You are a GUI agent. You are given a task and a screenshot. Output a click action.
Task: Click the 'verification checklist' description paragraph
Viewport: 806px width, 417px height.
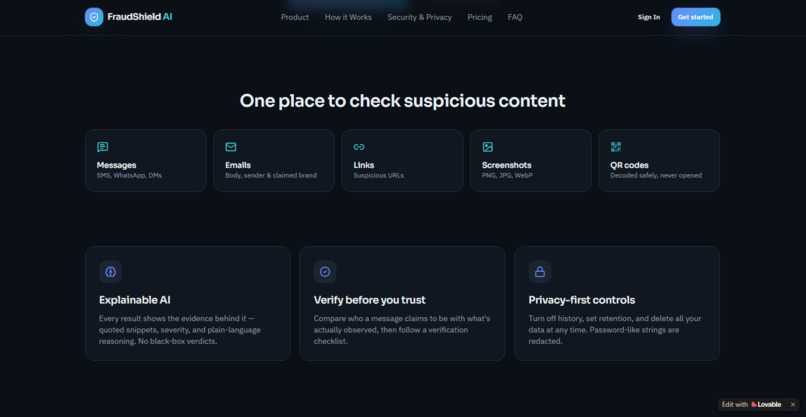pyautogui.click(x=402, y=330)
